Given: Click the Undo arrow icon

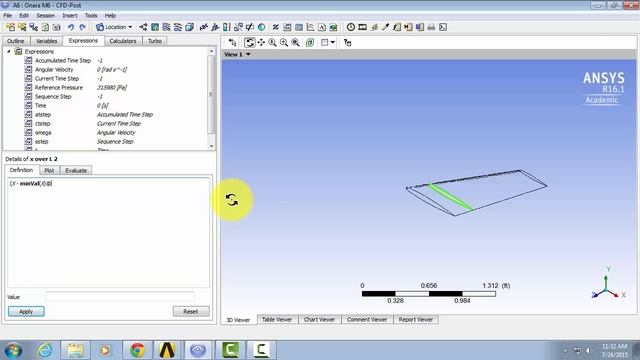Looking at the screenshot, I should point(71,27).
